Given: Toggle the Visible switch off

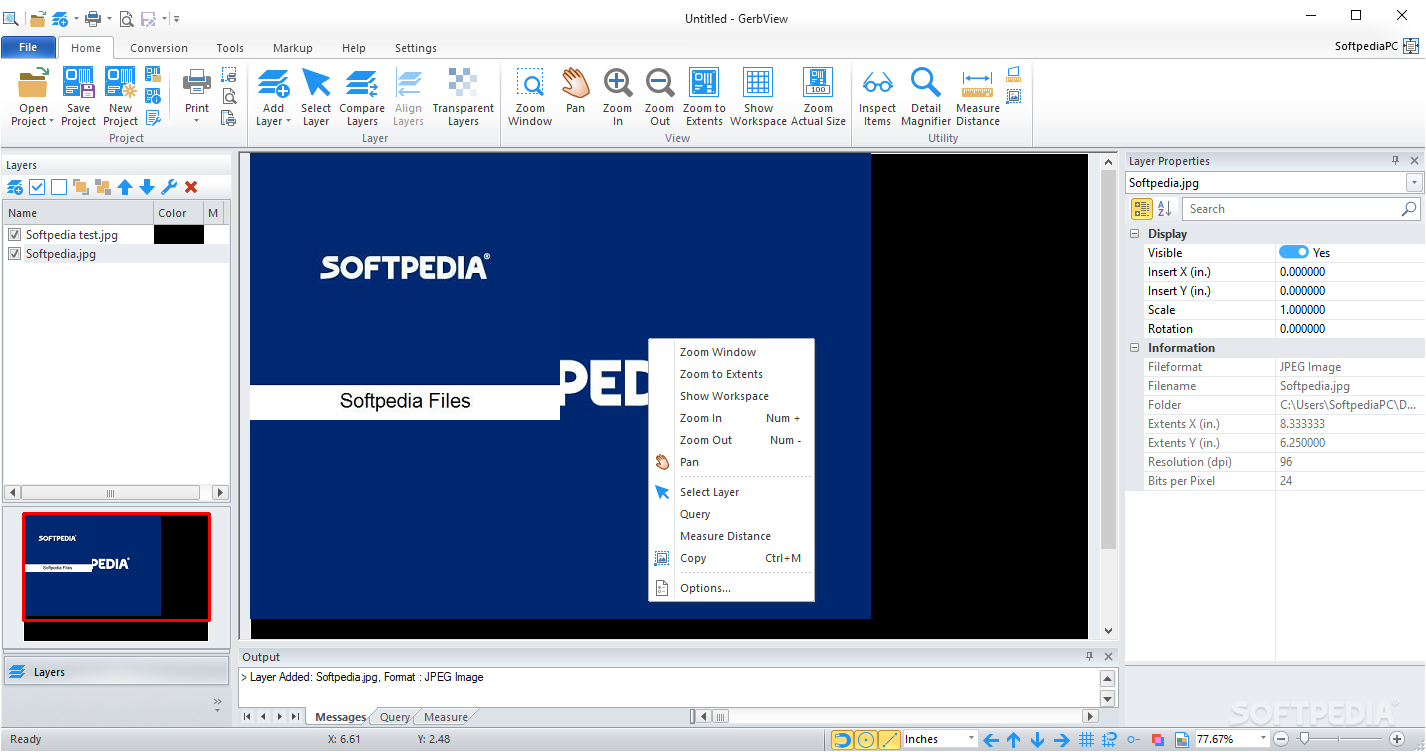Looking at the screenshot, I should point(1294,253).
